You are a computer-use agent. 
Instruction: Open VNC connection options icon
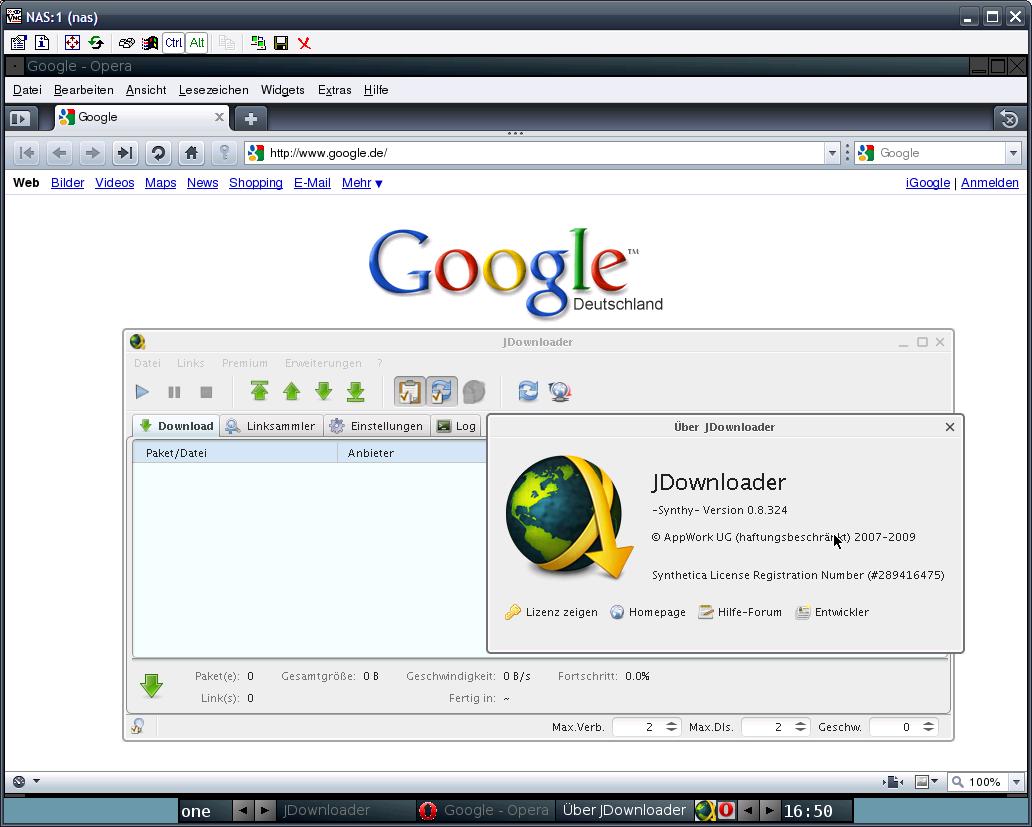click(18, 43)
